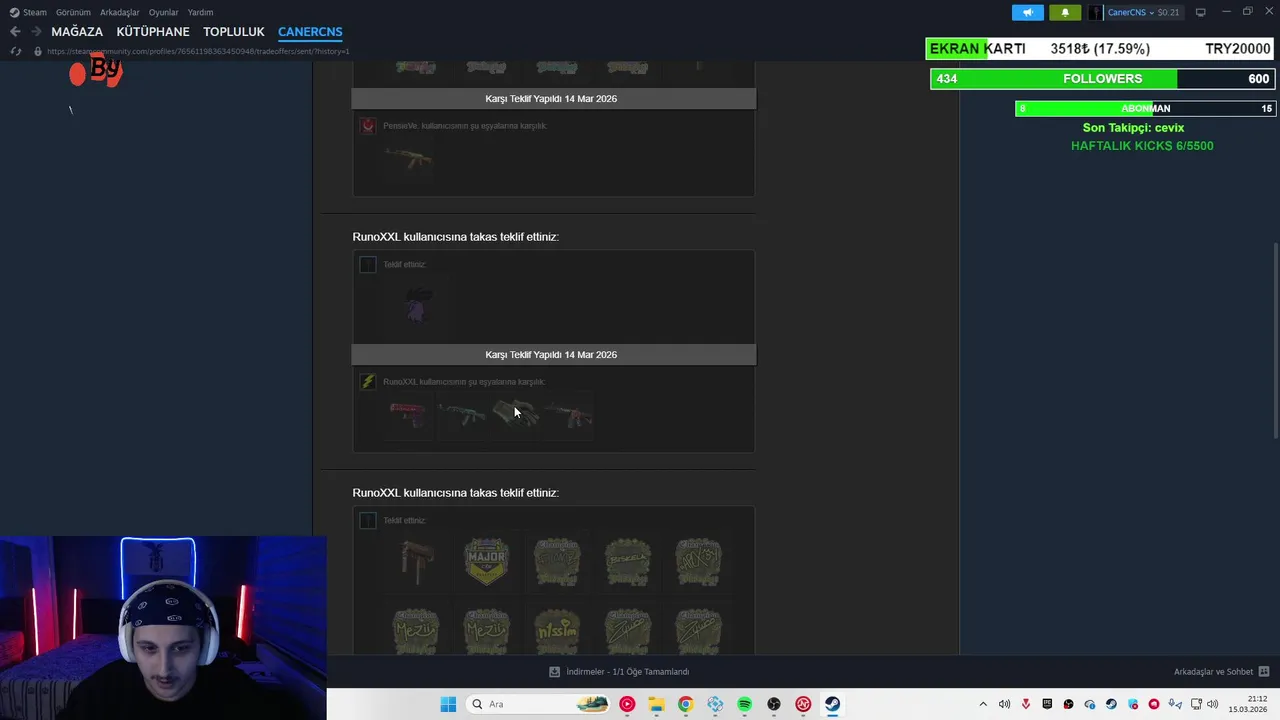
Task: Click the EKRAN KARTI goal bar
Action: click(x=1100, y=49)
